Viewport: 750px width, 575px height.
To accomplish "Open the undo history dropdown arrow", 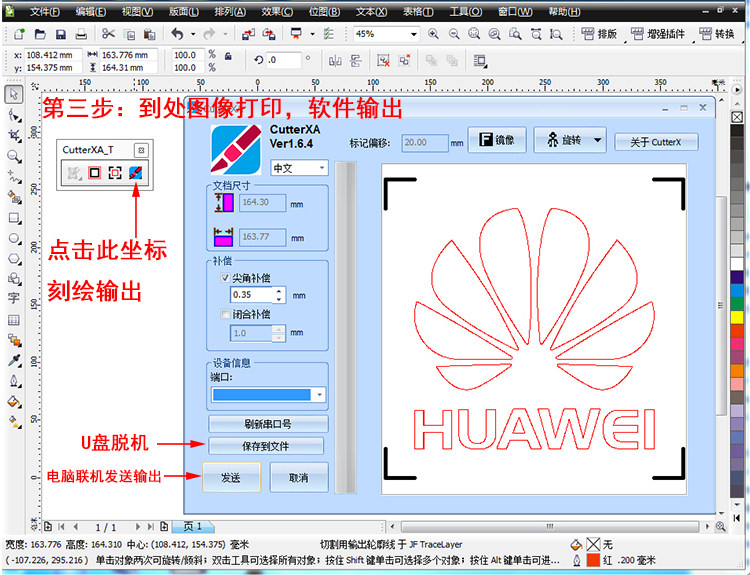I will [x=193, y=34].
